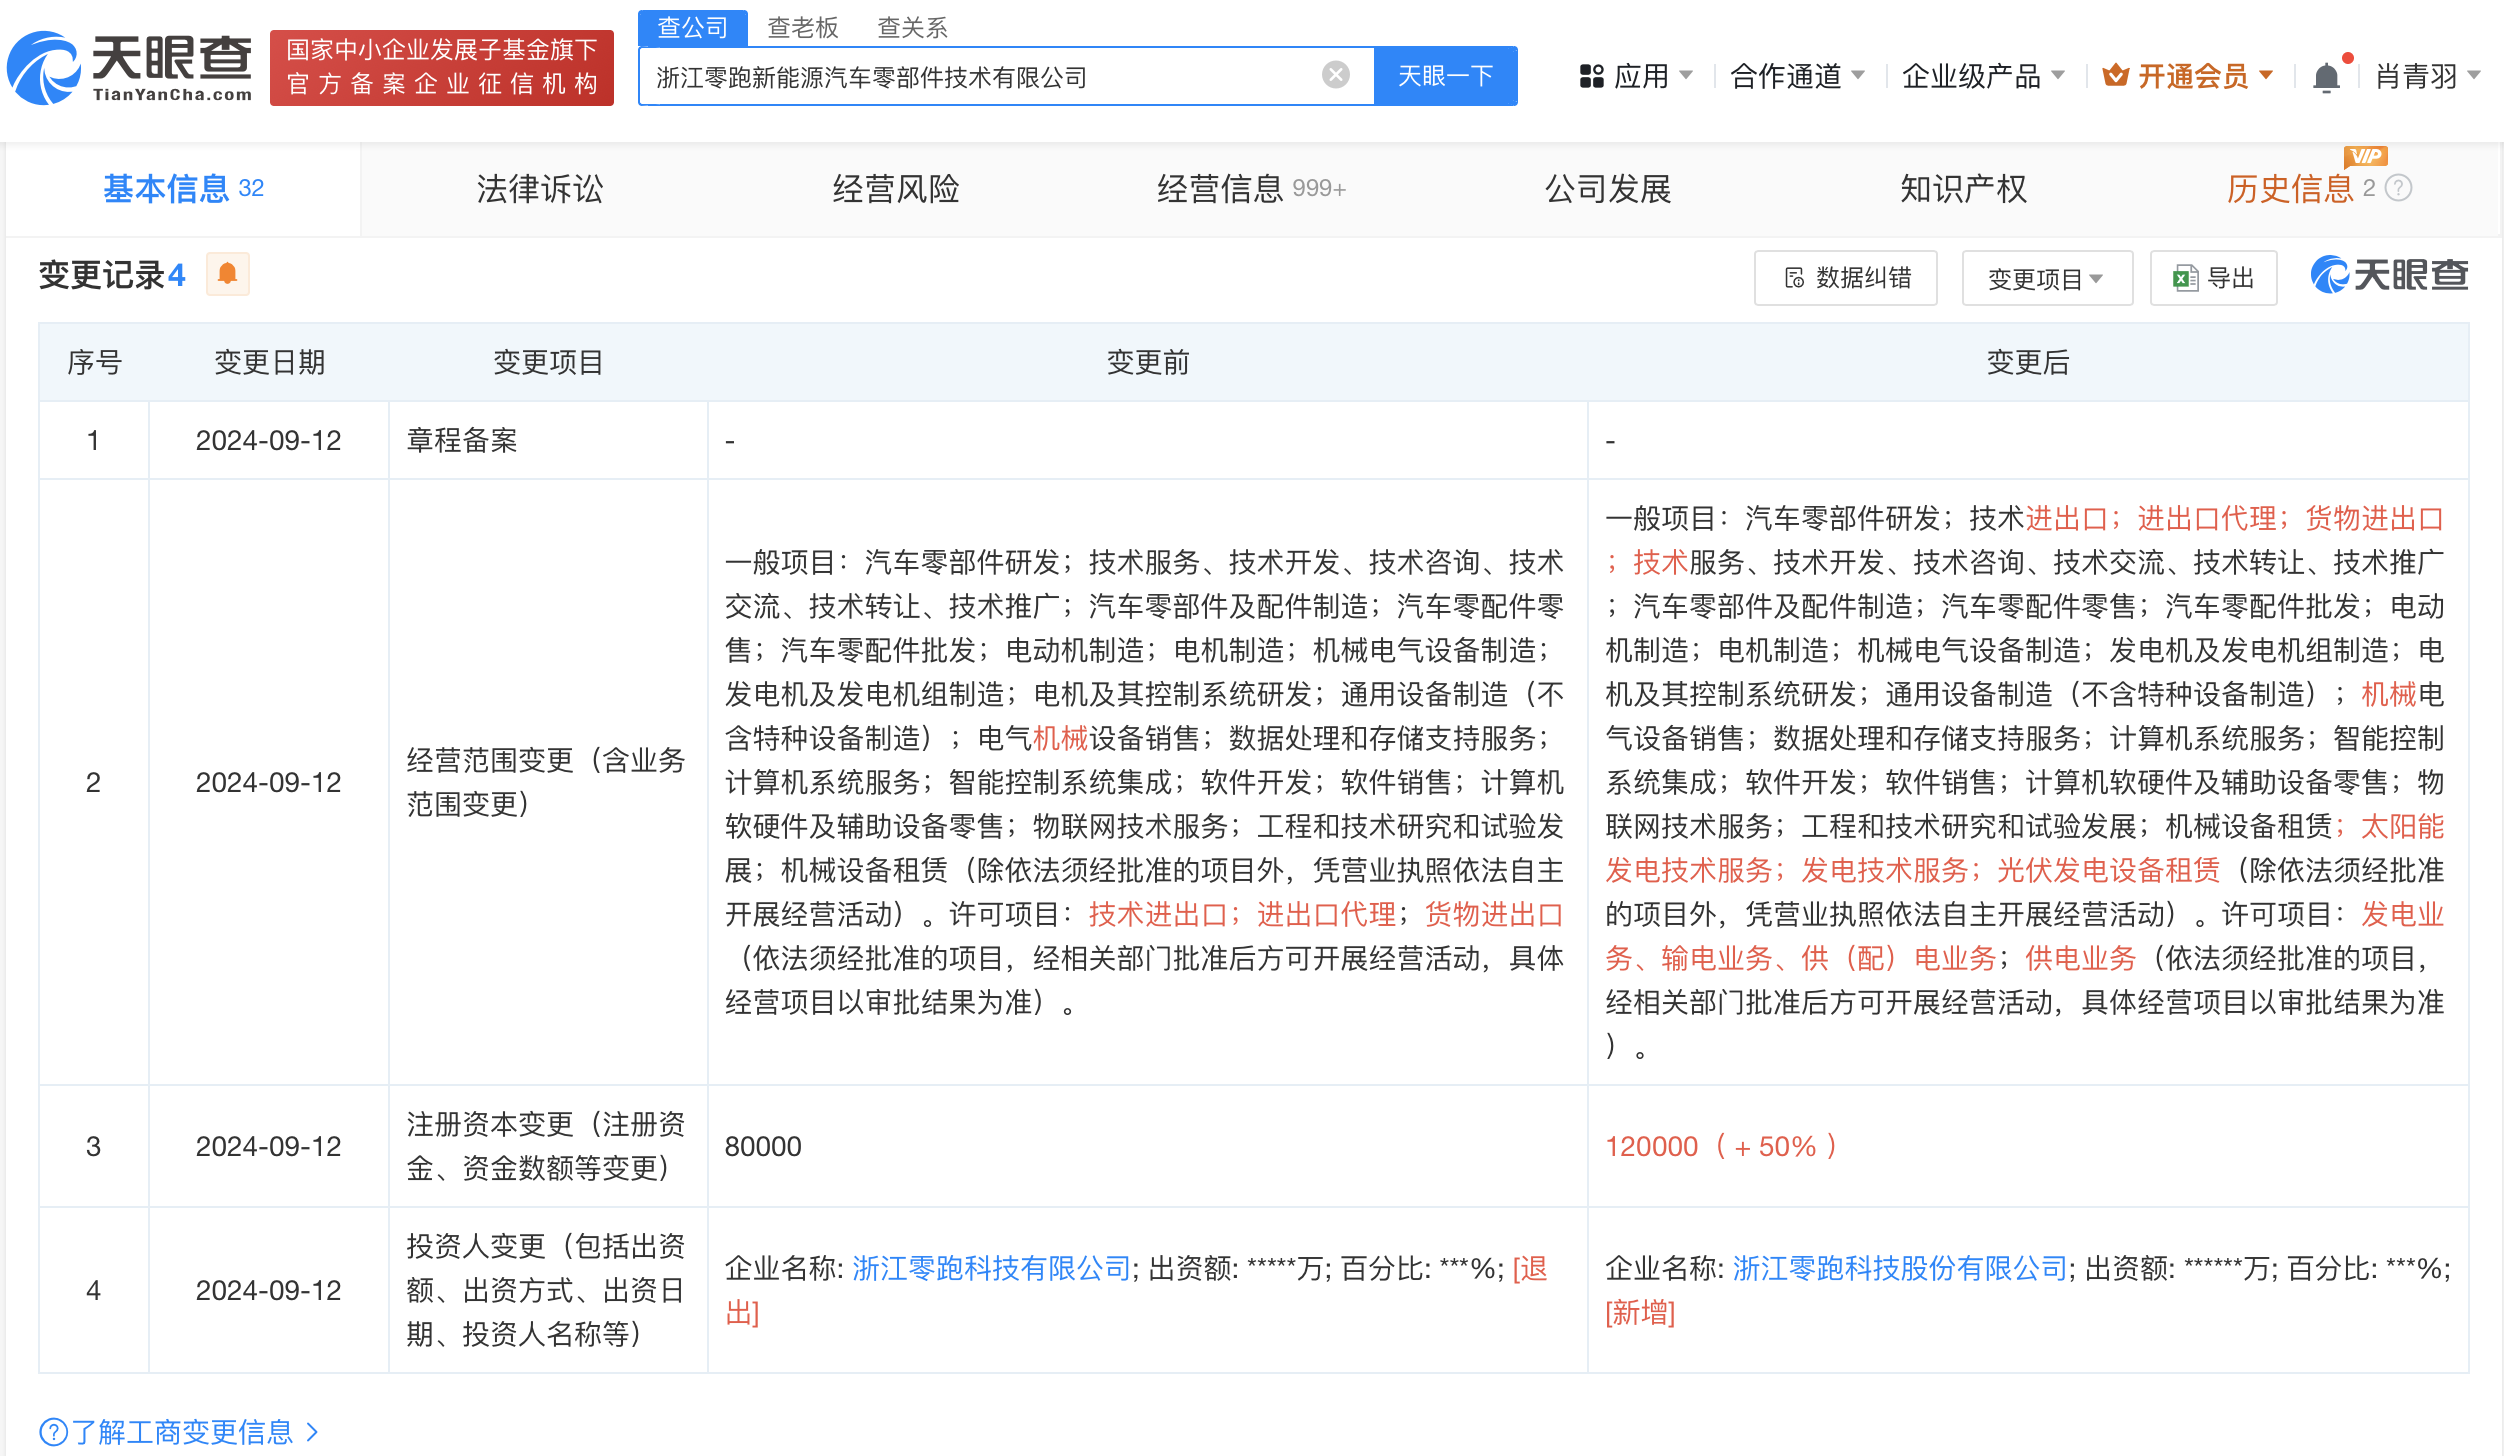Image resolution: width=2504 pixels, height=1456 pixels.
Task: Open the 法律诉讼 tab
Action: point(539,189)
